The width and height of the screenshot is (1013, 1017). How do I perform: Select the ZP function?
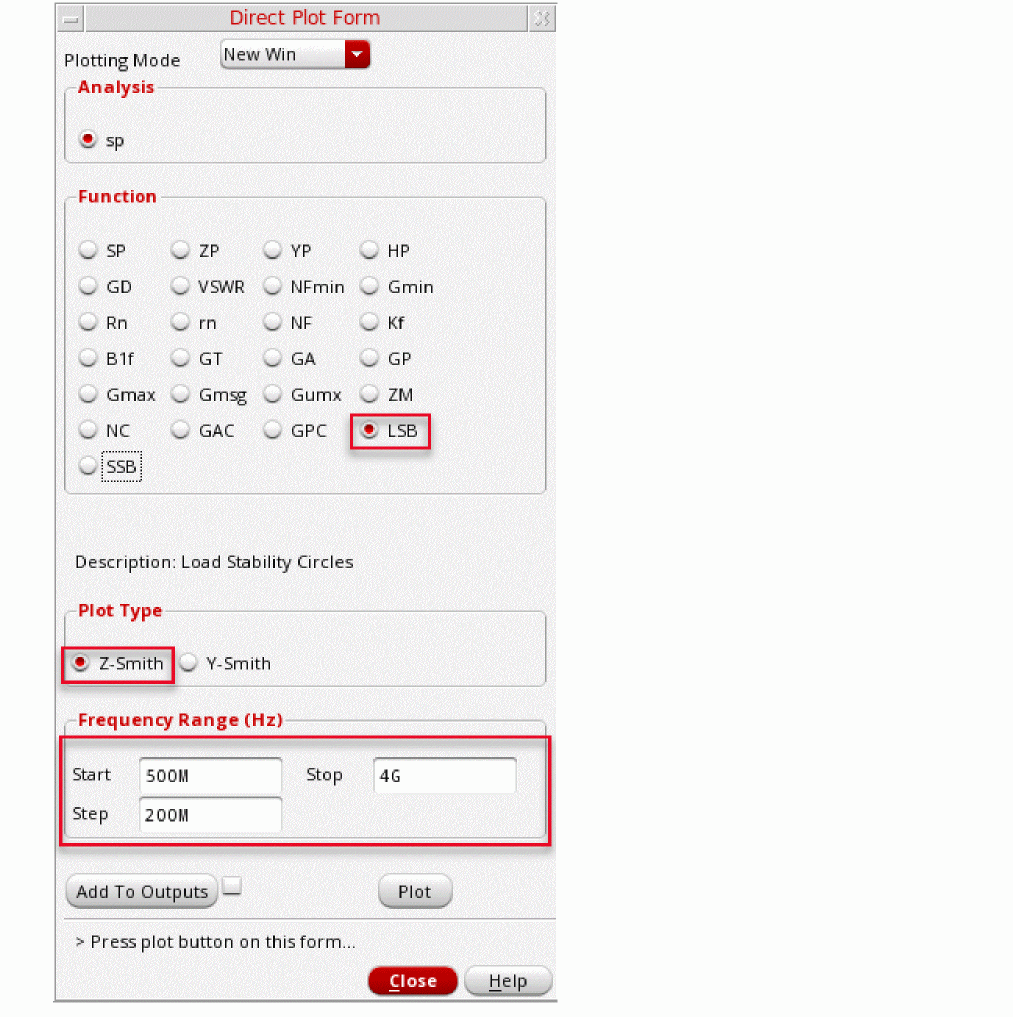pyautogui.click(x=180, y=250)
